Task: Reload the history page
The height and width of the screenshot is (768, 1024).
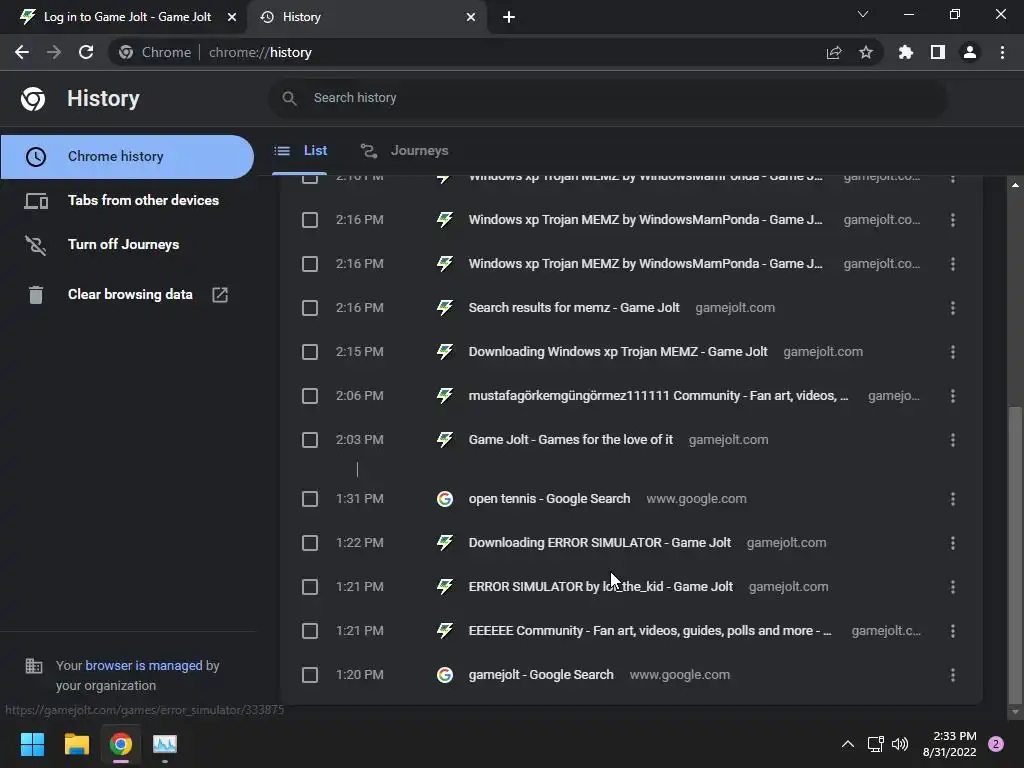Action: [x=86, y=52]
